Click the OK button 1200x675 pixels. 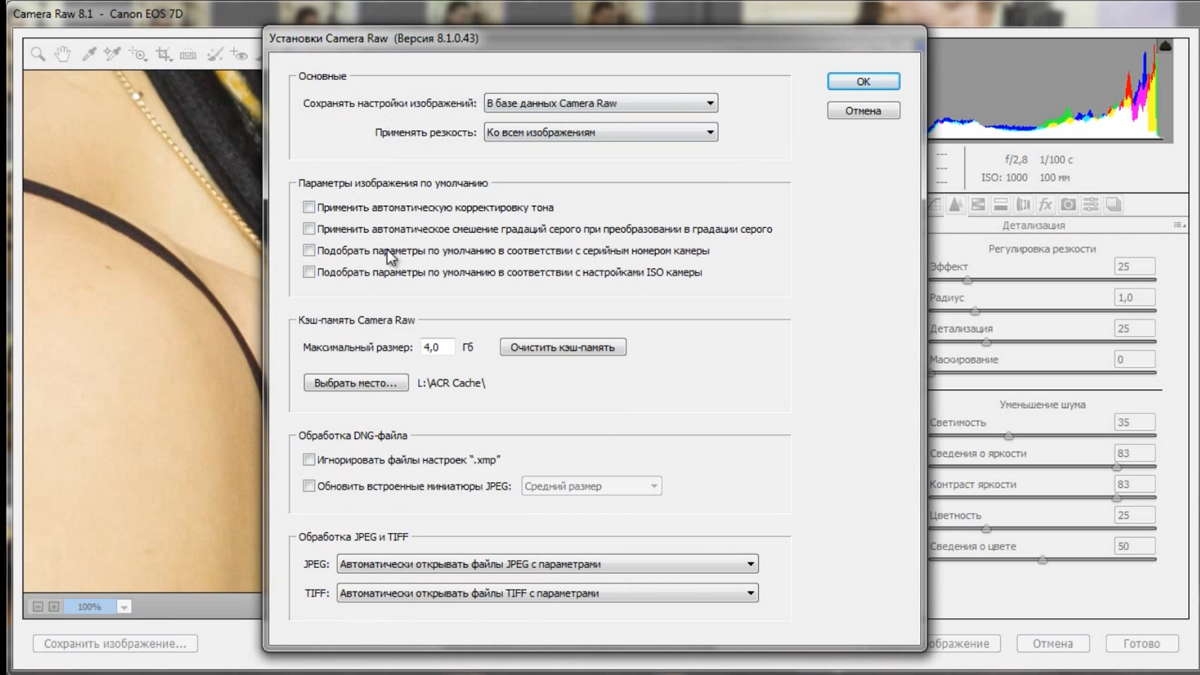(863, 82)
